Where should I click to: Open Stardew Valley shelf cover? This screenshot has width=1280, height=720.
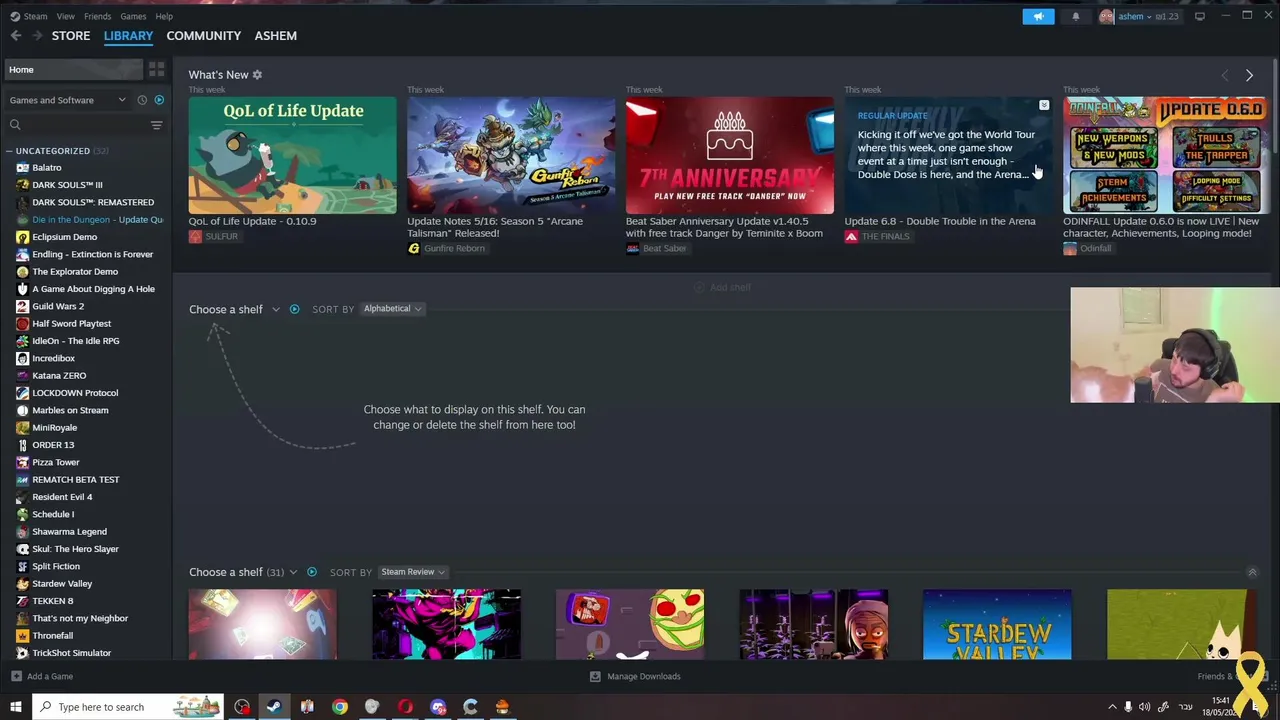(x=997, y=625)
